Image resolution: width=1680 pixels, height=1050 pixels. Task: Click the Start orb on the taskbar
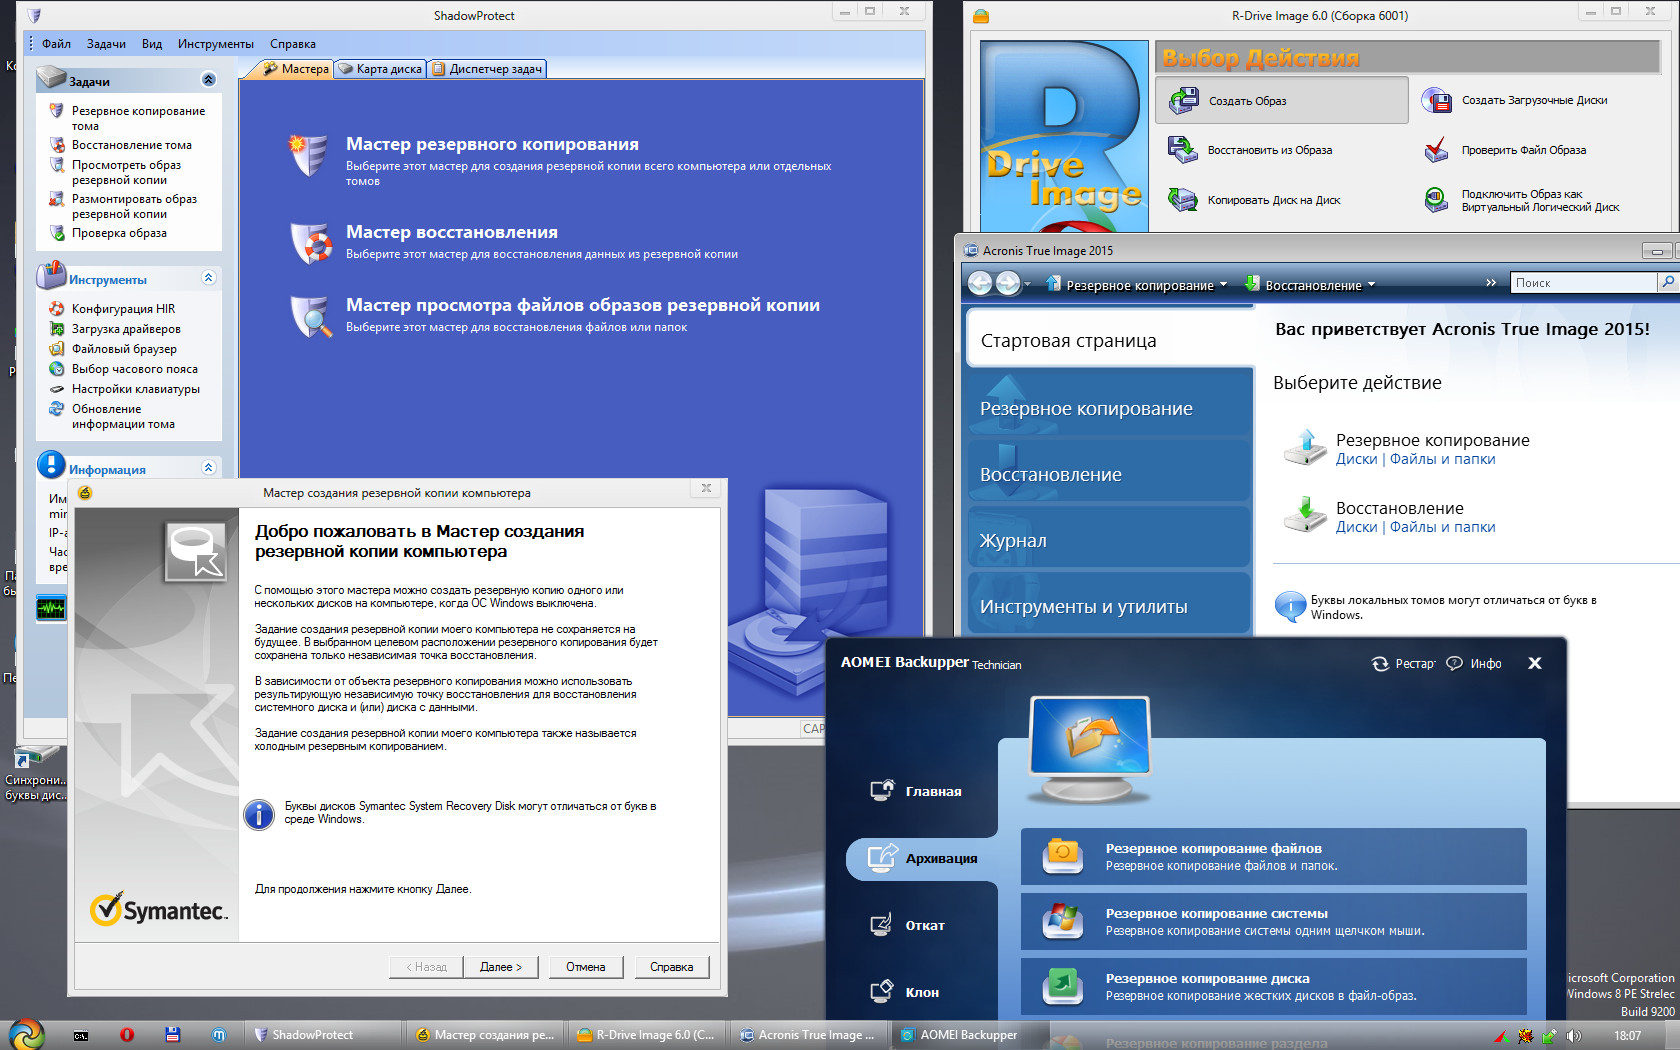[27, 1034]
